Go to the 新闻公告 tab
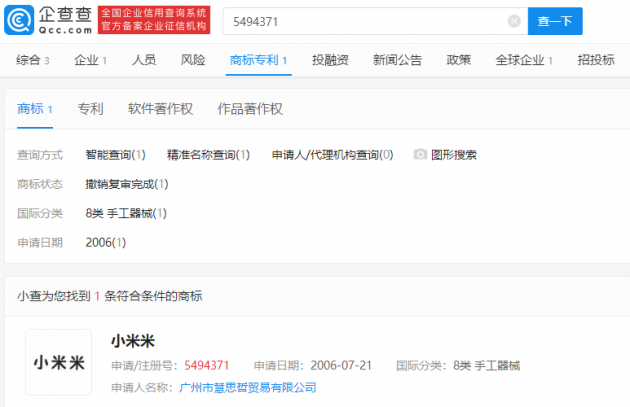Image resolution: width=630 pixels, height=407 pixels. pyautogui.click(x=397, y=60)
